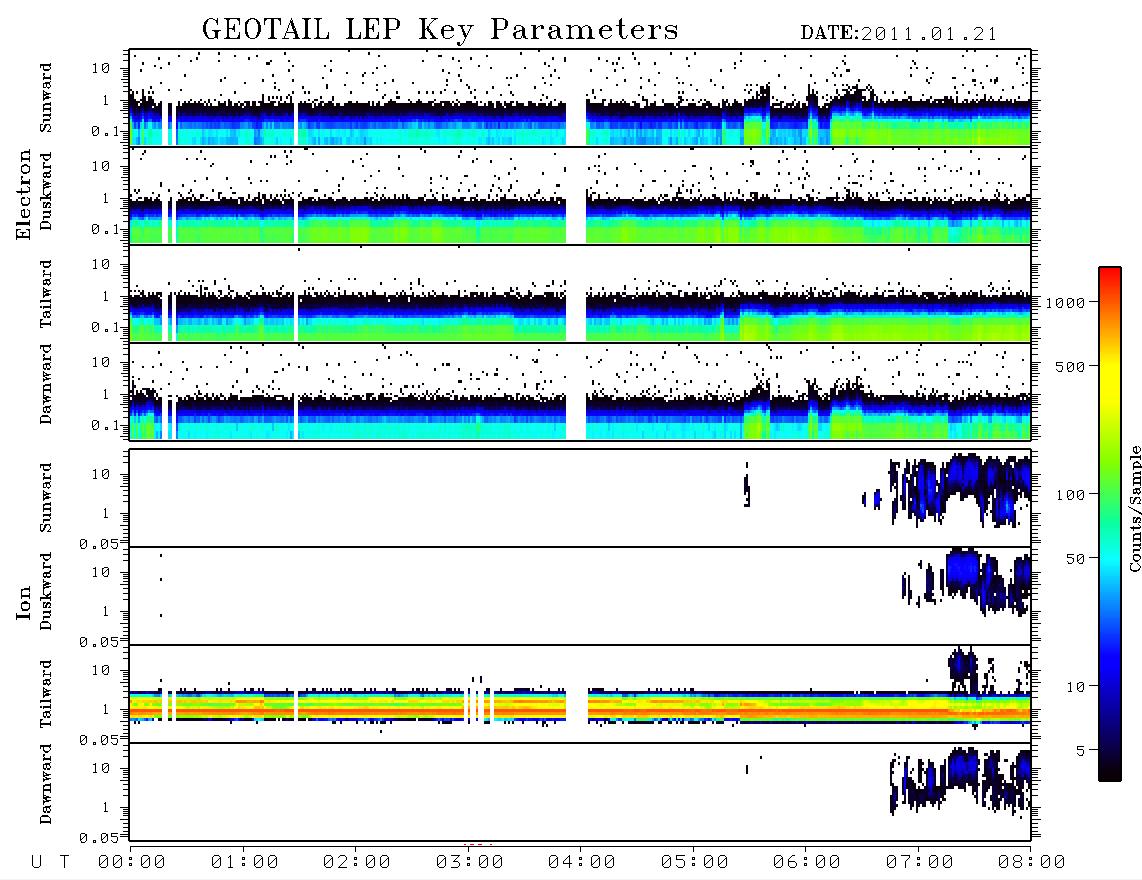Select the color bar '10' tick label
This screenshot has height=880, width=1142.
pos(1075,686)
